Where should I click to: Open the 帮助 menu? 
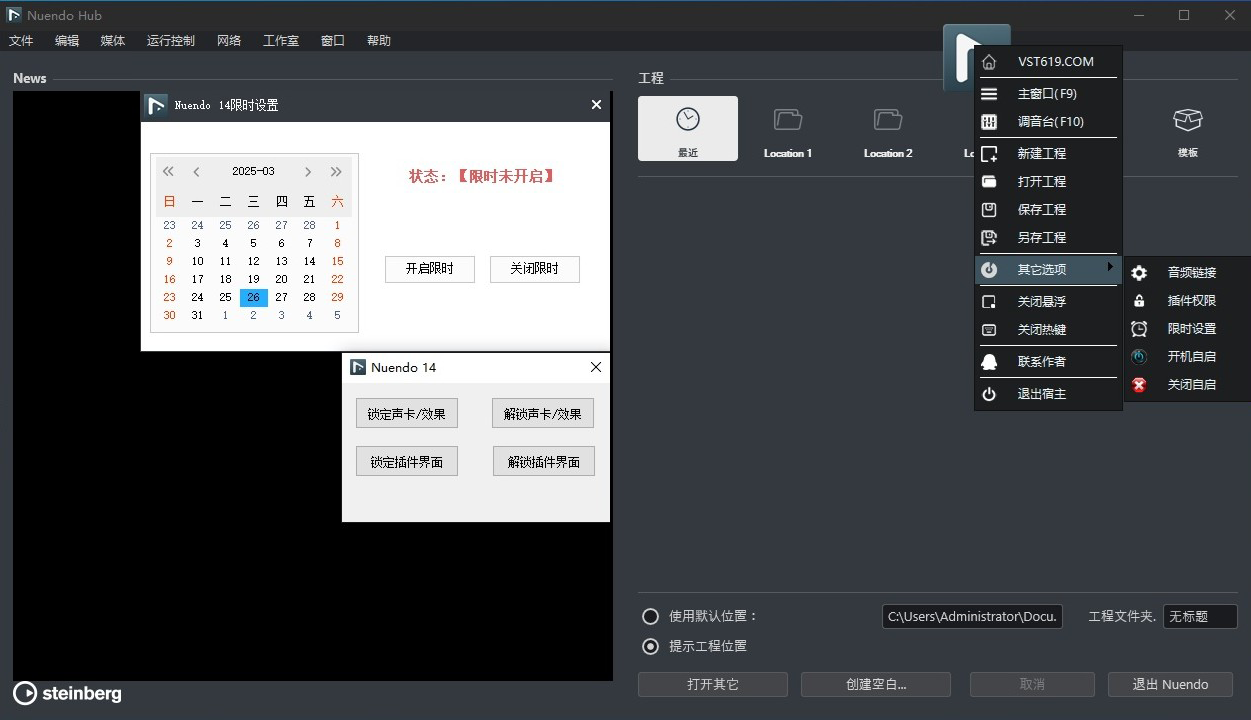[378, 40]
